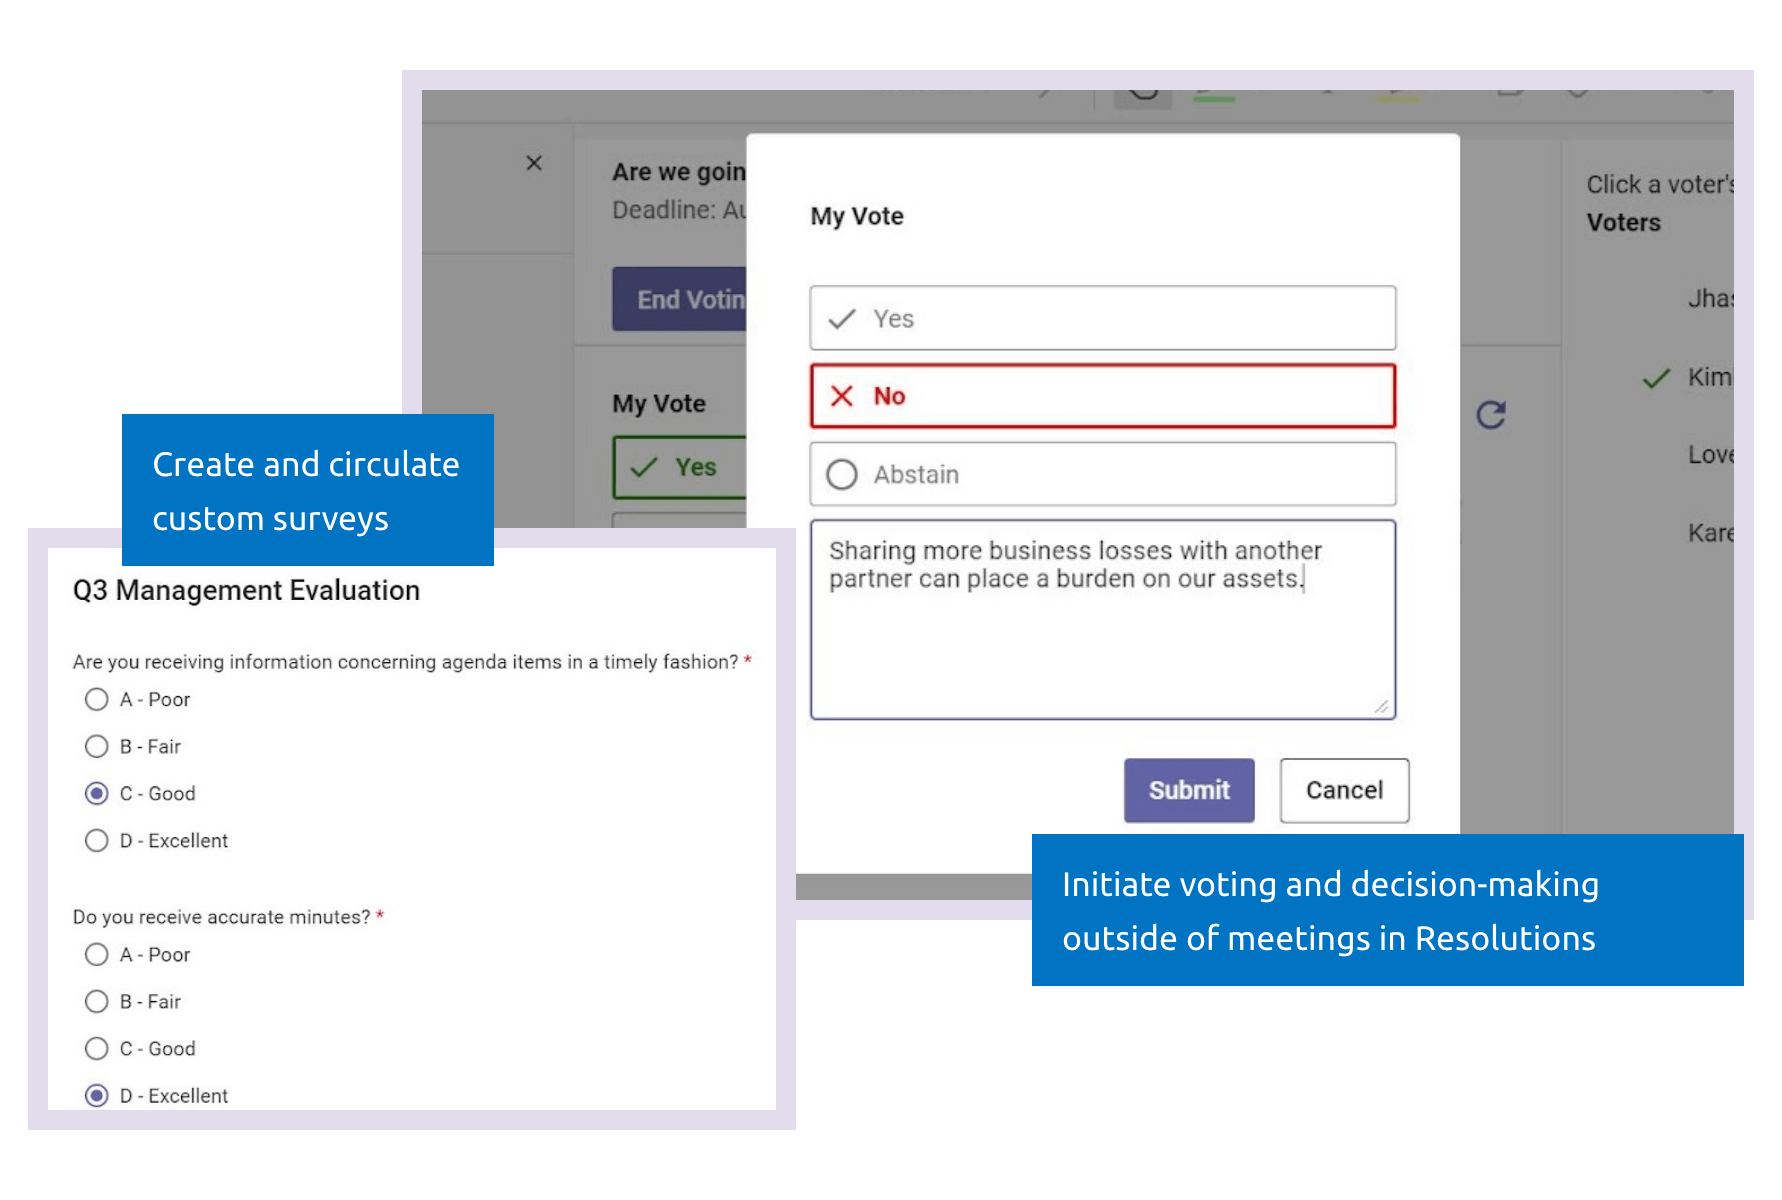
Task: Choose A - Poor for accurate minutes question
Action: click(x=97, y=954)
